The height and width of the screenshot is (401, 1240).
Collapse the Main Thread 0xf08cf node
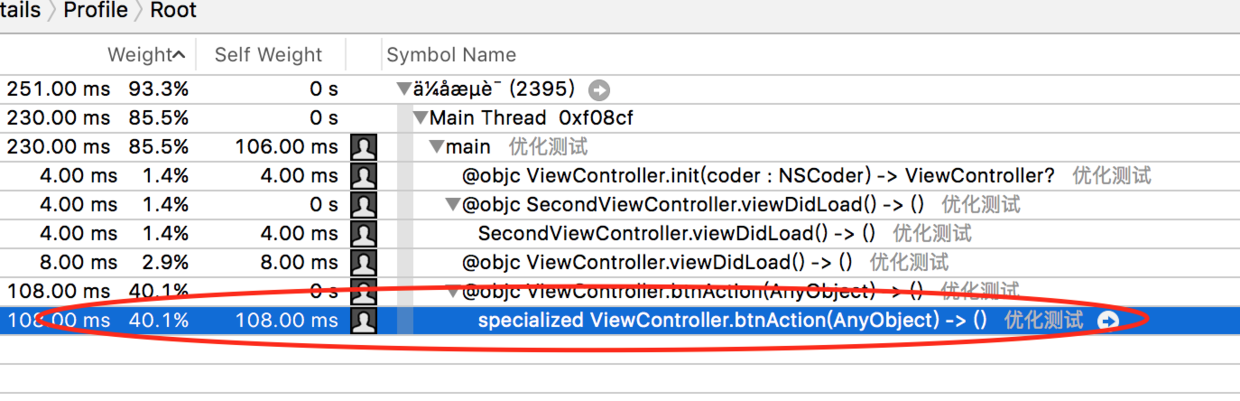pyautogui.click(x=421, y=119)
